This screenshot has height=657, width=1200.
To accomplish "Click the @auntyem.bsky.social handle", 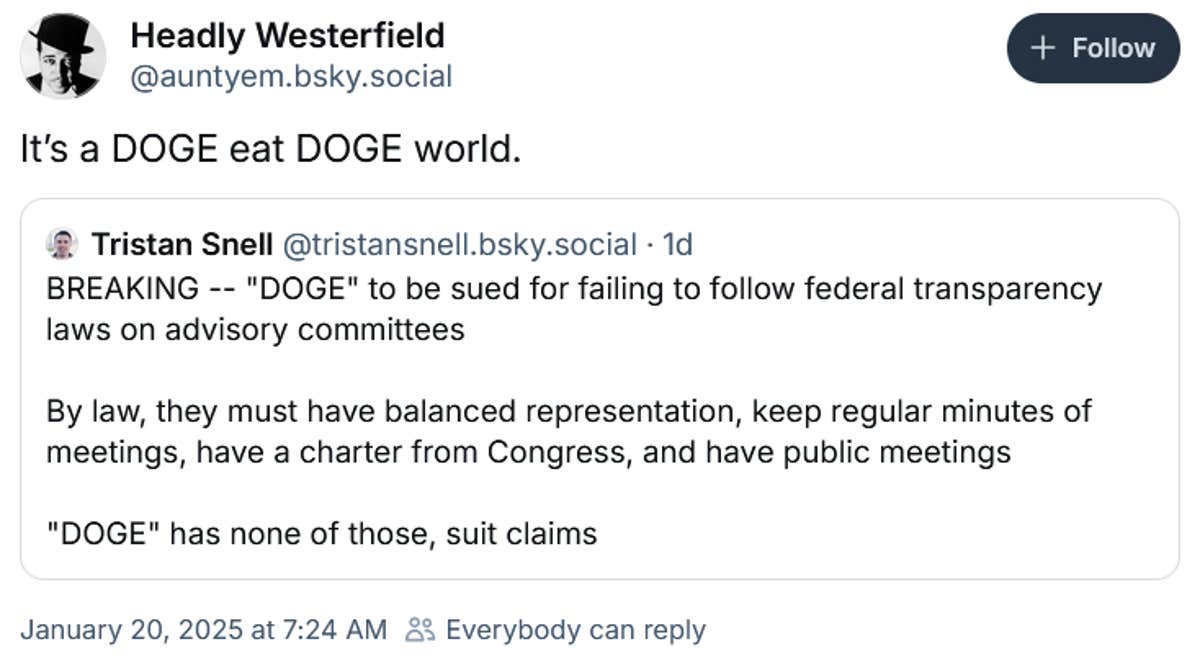I will pyautogui.click(x=291, y=76).
